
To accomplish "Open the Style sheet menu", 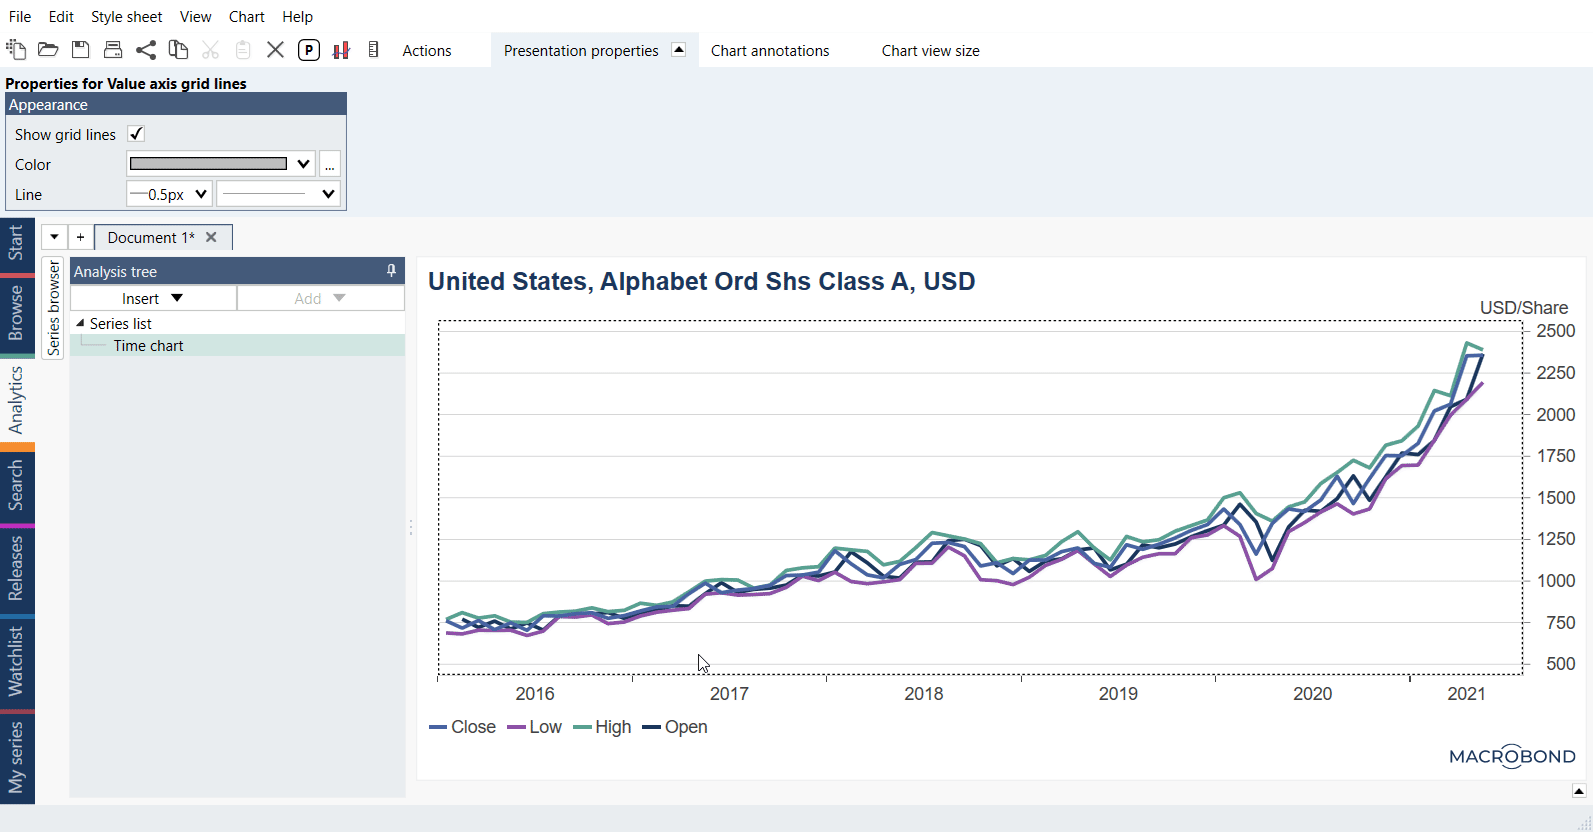I will pos(126,16).
